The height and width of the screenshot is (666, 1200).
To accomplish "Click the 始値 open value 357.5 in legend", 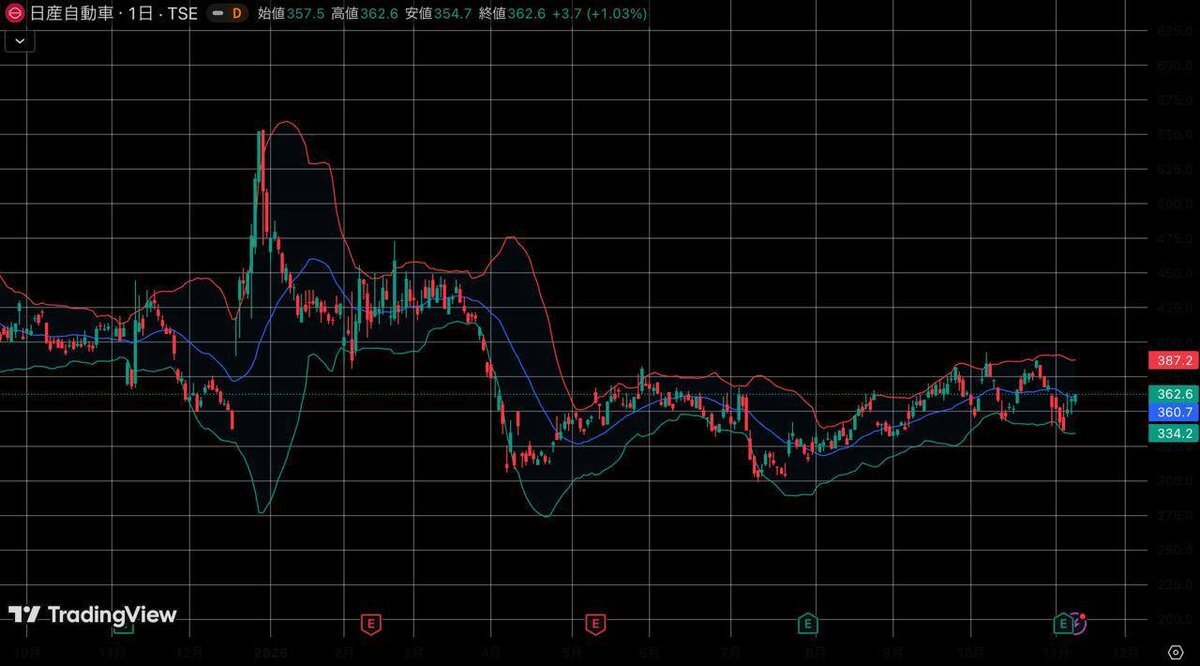I will 305,14.
